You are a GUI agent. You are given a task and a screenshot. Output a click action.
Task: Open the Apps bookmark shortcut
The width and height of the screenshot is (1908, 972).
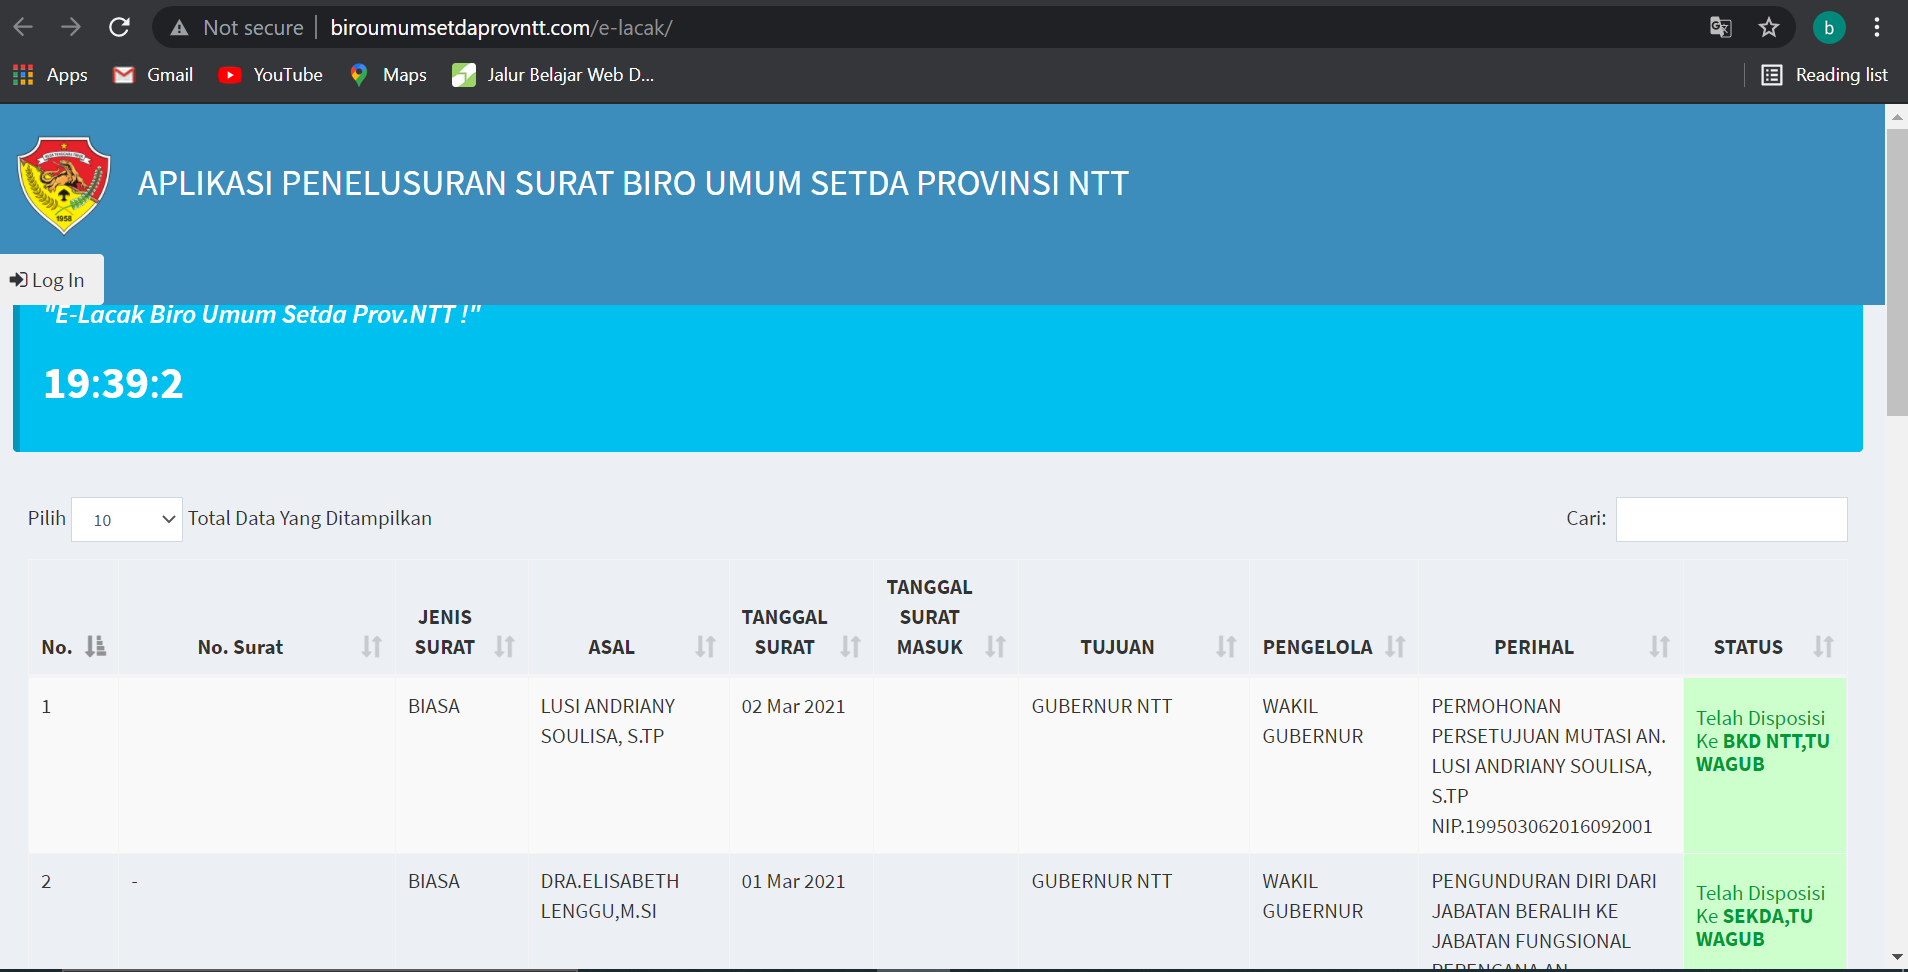pyautogui.click(x=50, y=75)
